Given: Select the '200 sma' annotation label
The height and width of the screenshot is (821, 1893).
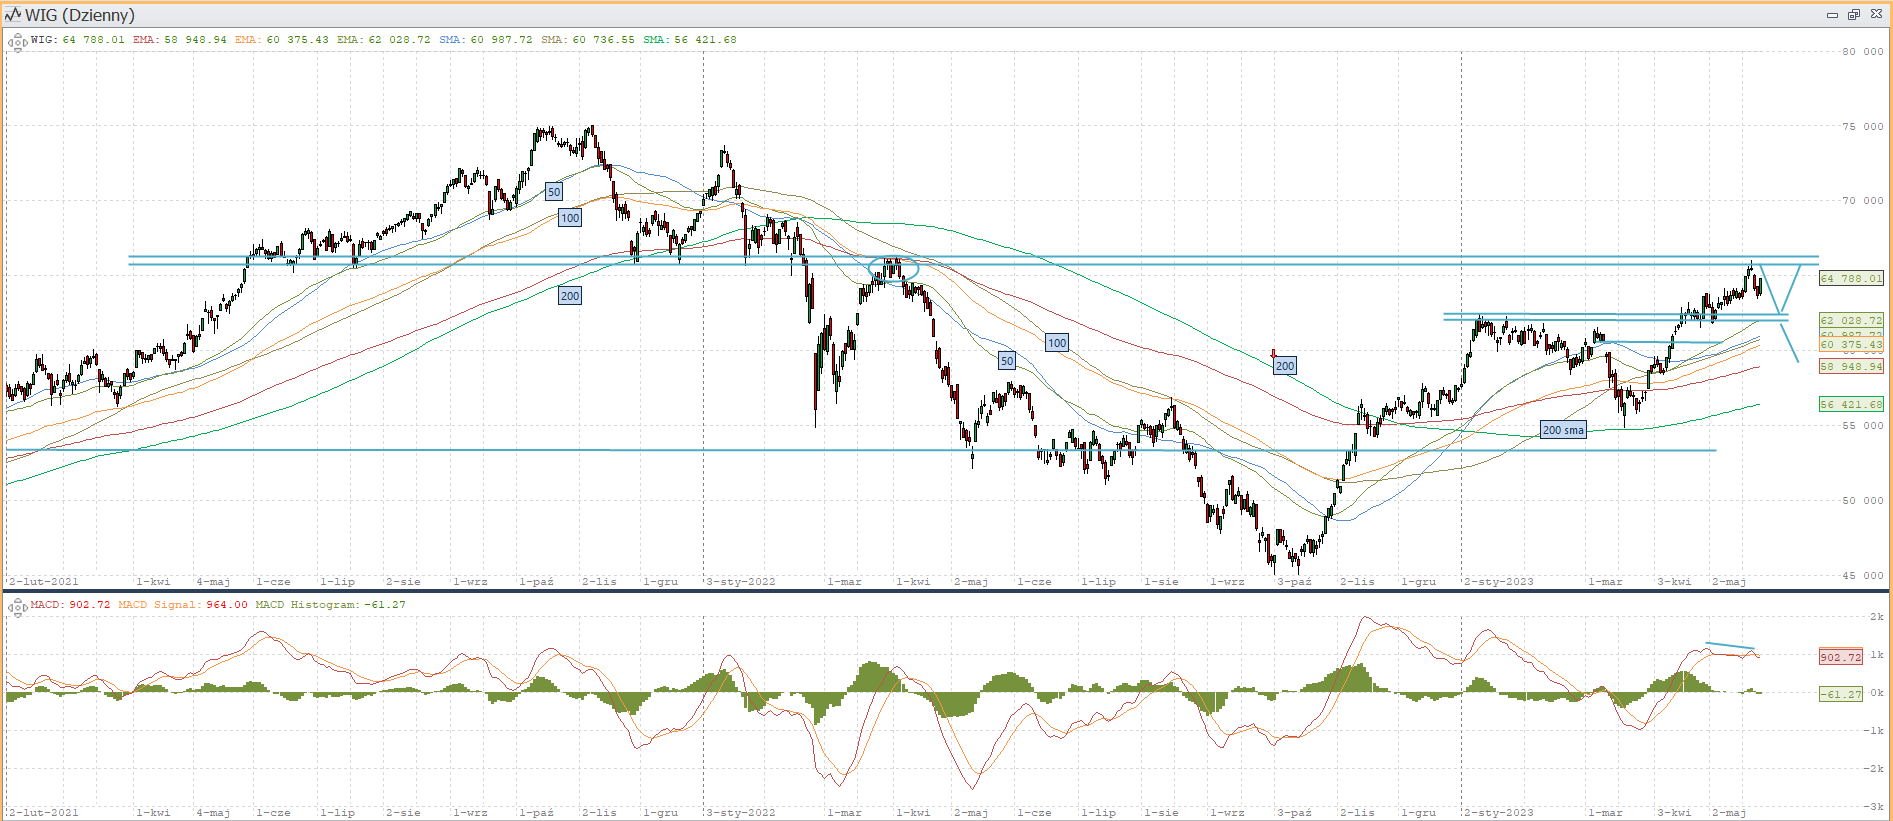Looking at the screenshot, I should (1562, 430).
